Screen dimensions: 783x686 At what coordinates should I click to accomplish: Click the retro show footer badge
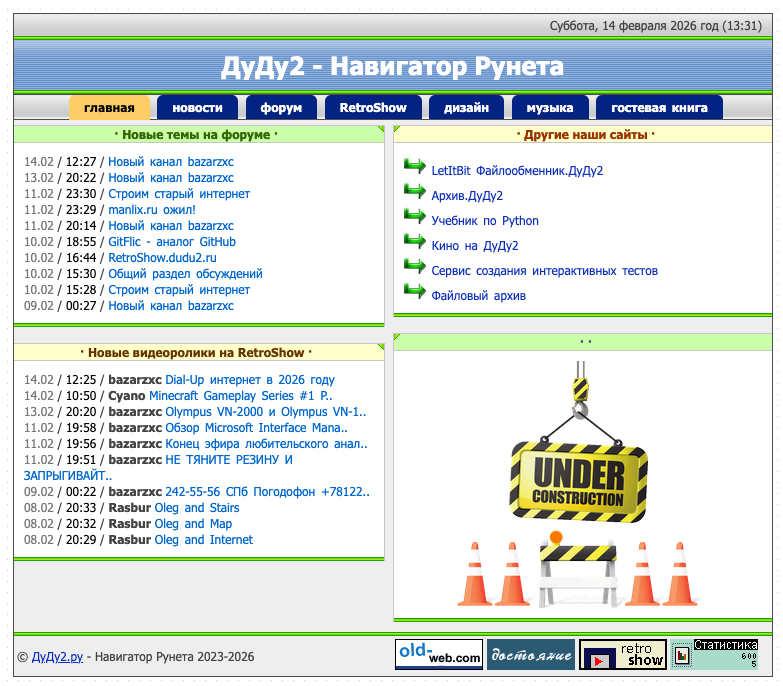pyautogui.click(x=622, y=655)
